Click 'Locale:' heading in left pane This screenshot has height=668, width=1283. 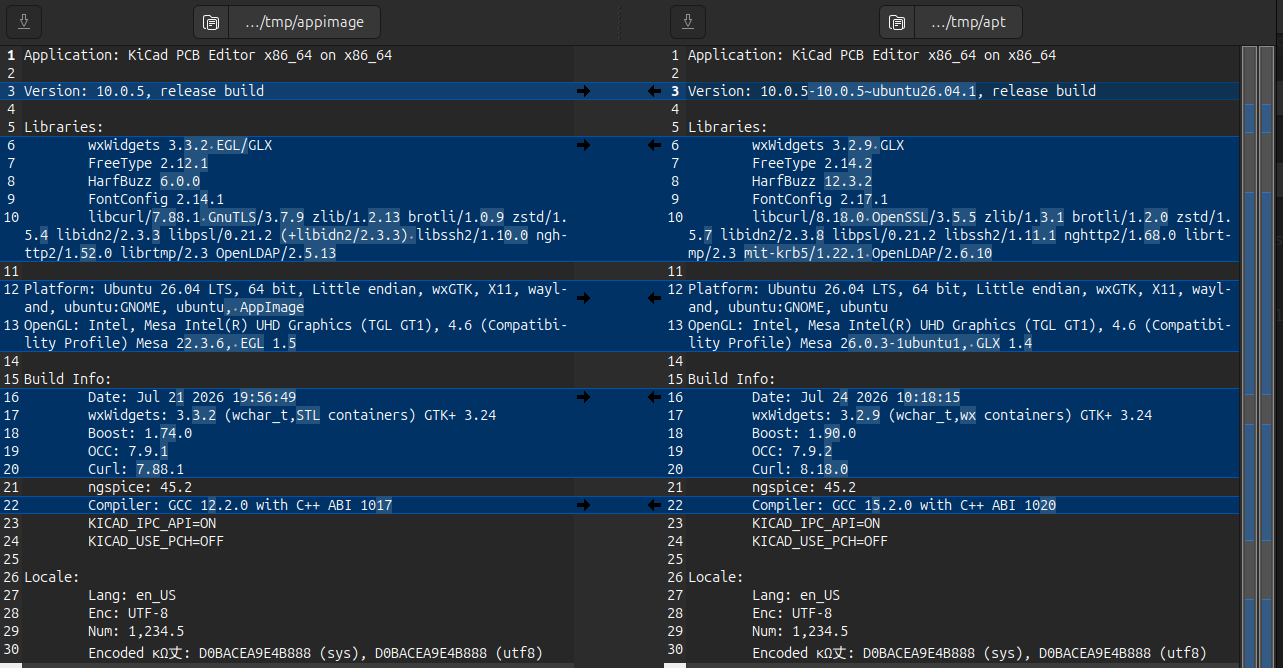click(x=52, y=577)
